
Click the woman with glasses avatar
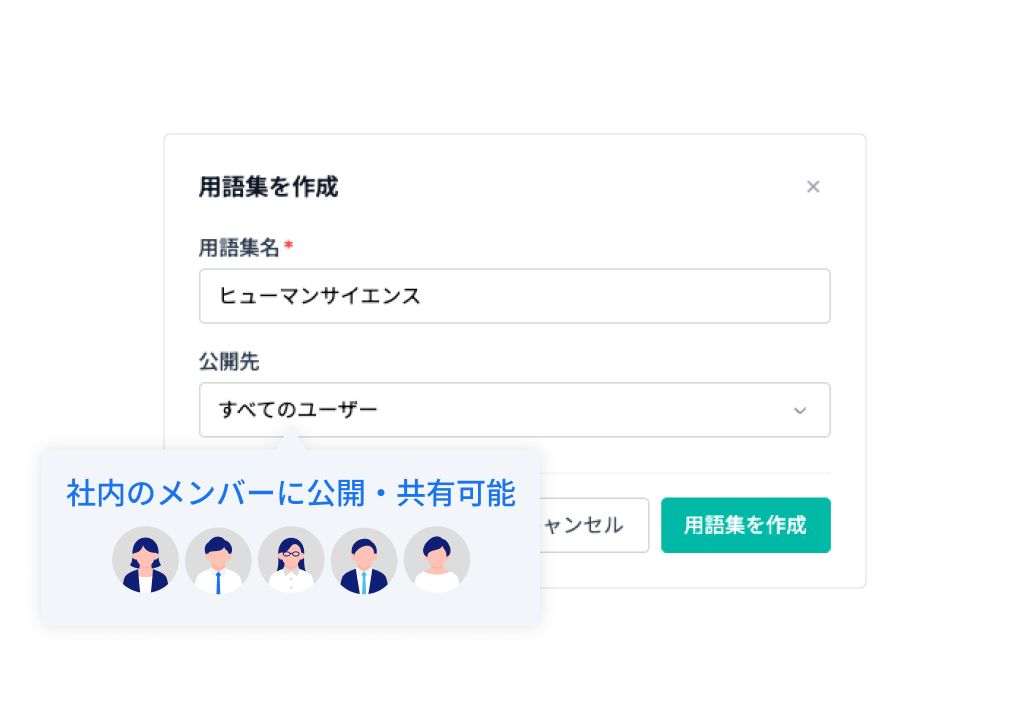[291, 560]
